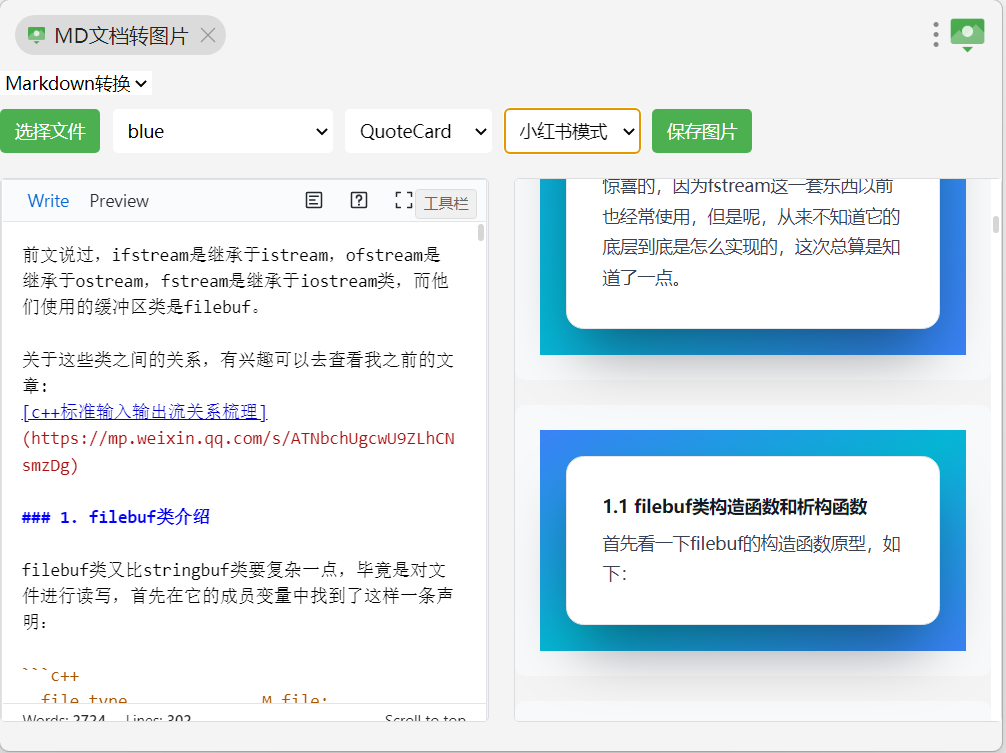Click the green image extension icon
Image resolution: width=1006 pixels, height=753 pixels.
[968, 35]
